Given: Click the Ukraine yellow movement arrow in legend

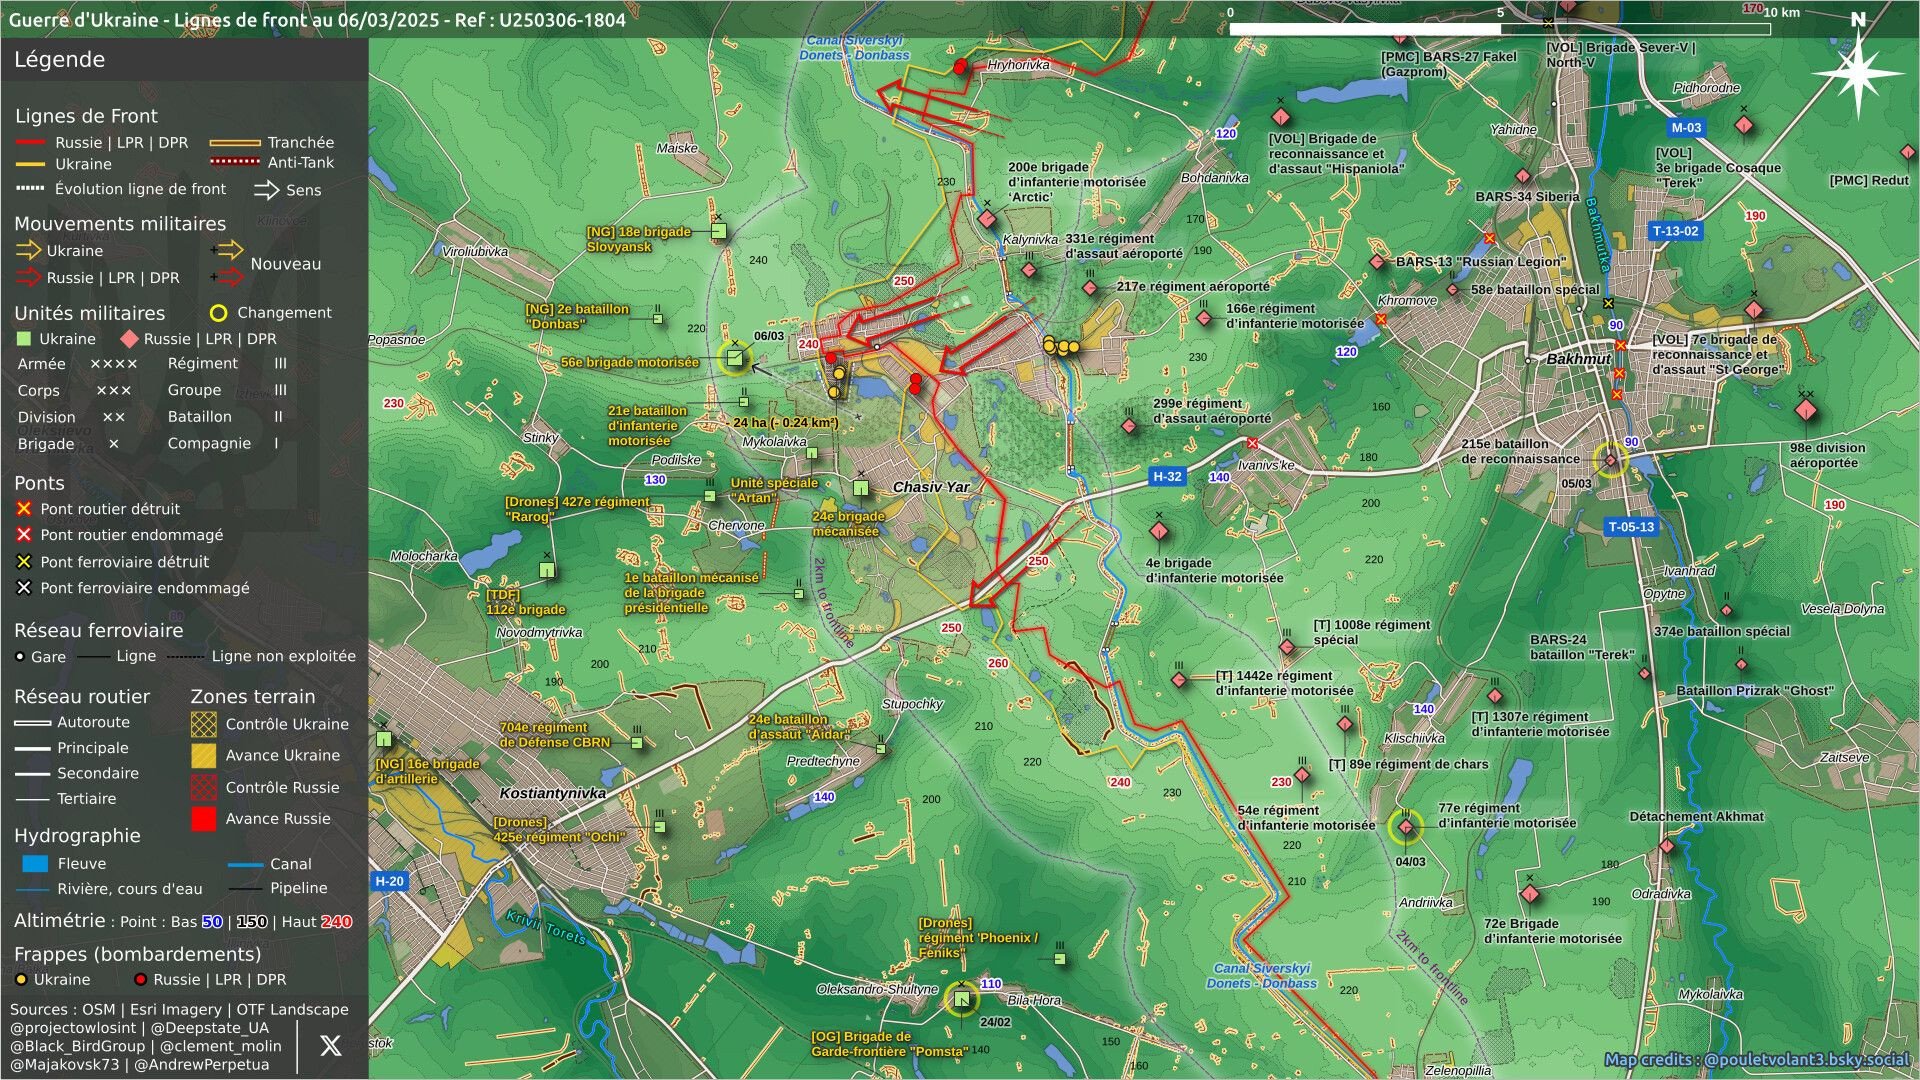Looking at the screenshot, I should (28, 250).
